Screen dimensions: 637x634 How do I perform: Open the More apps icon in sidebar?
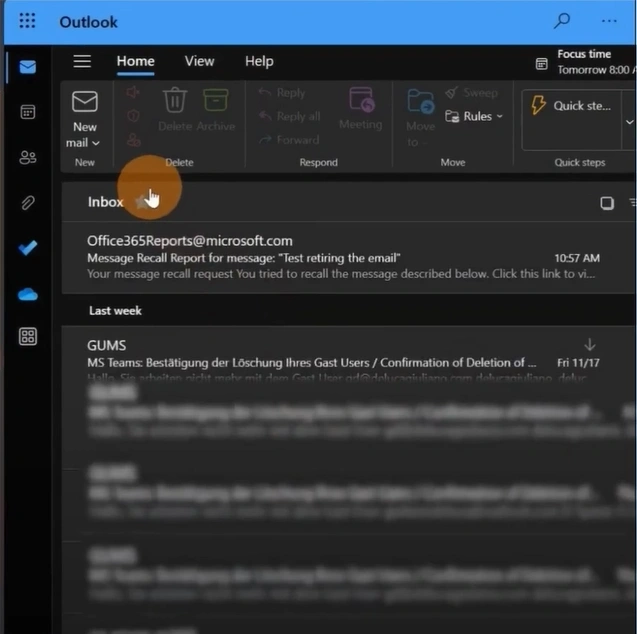[x=28, y=337]
